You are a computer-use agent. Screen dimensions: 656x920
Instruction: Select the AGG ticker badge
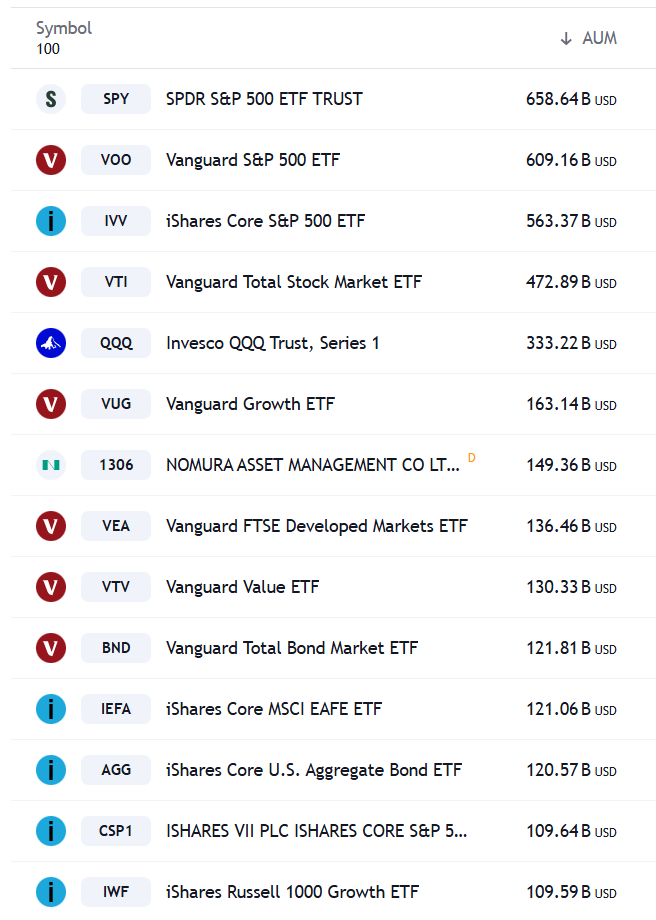point(116,770)
